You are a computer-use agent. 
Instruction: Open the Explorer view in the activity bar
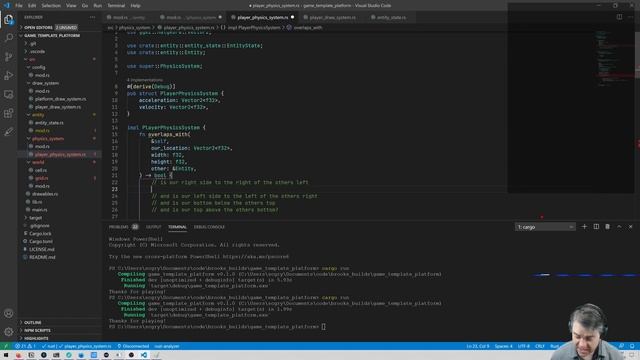(x=9, y=19)
